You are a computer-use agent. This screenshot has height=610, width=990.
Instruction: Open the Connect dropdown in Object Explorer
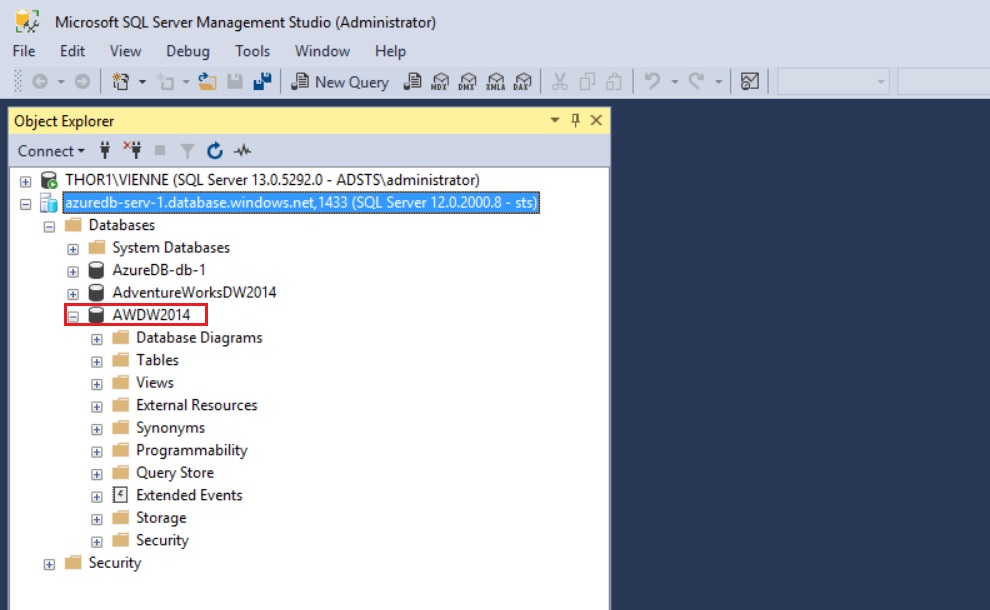point(51,151)
